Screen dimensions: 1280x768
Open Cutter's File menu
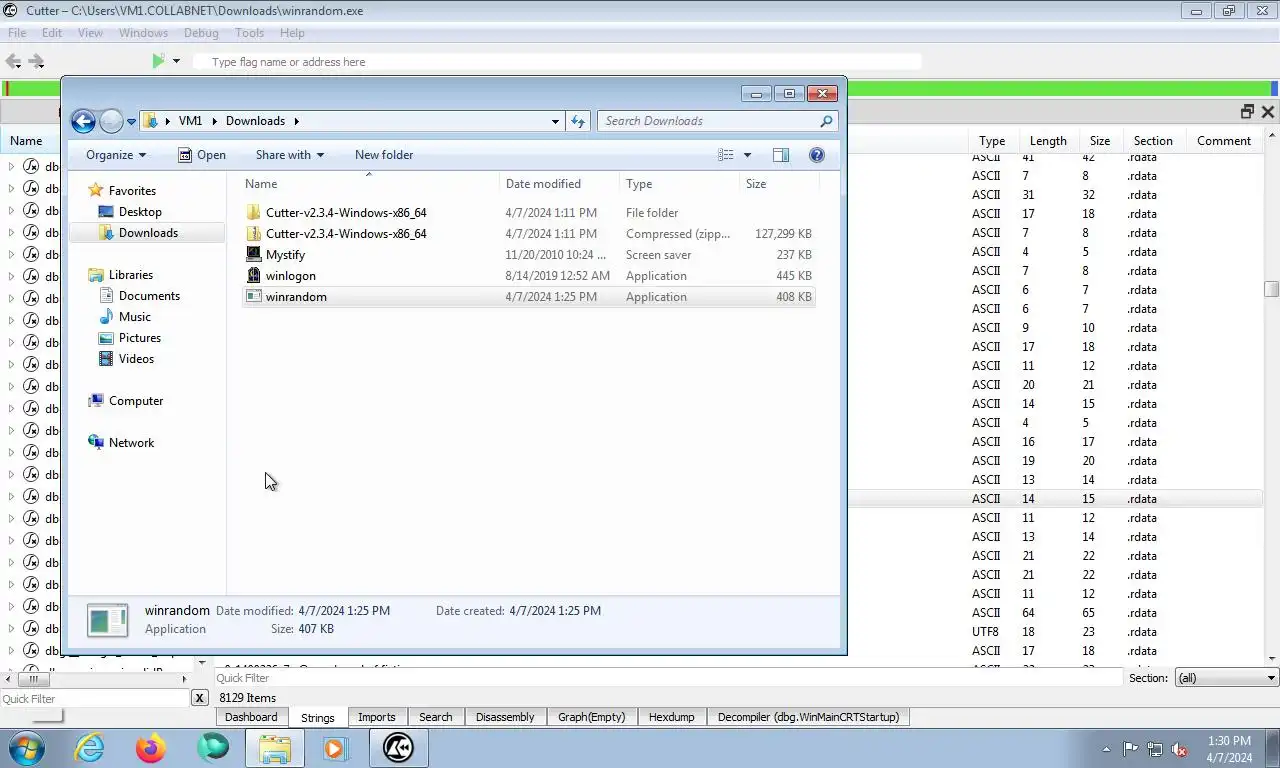click(x=17, y=33)
